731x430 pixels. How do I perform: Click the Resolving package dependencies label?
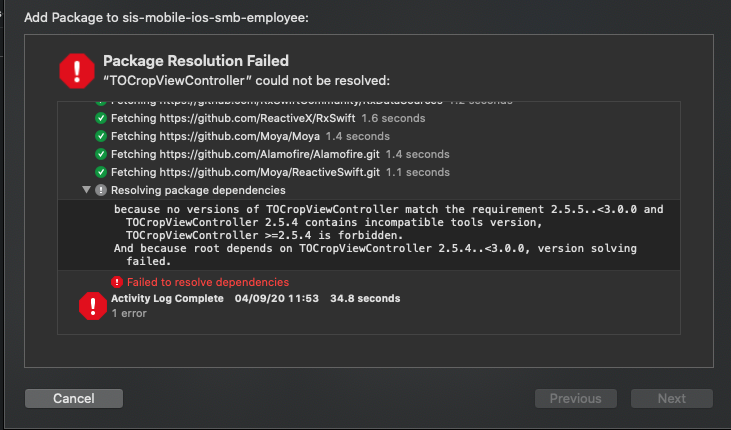(198, 190)
